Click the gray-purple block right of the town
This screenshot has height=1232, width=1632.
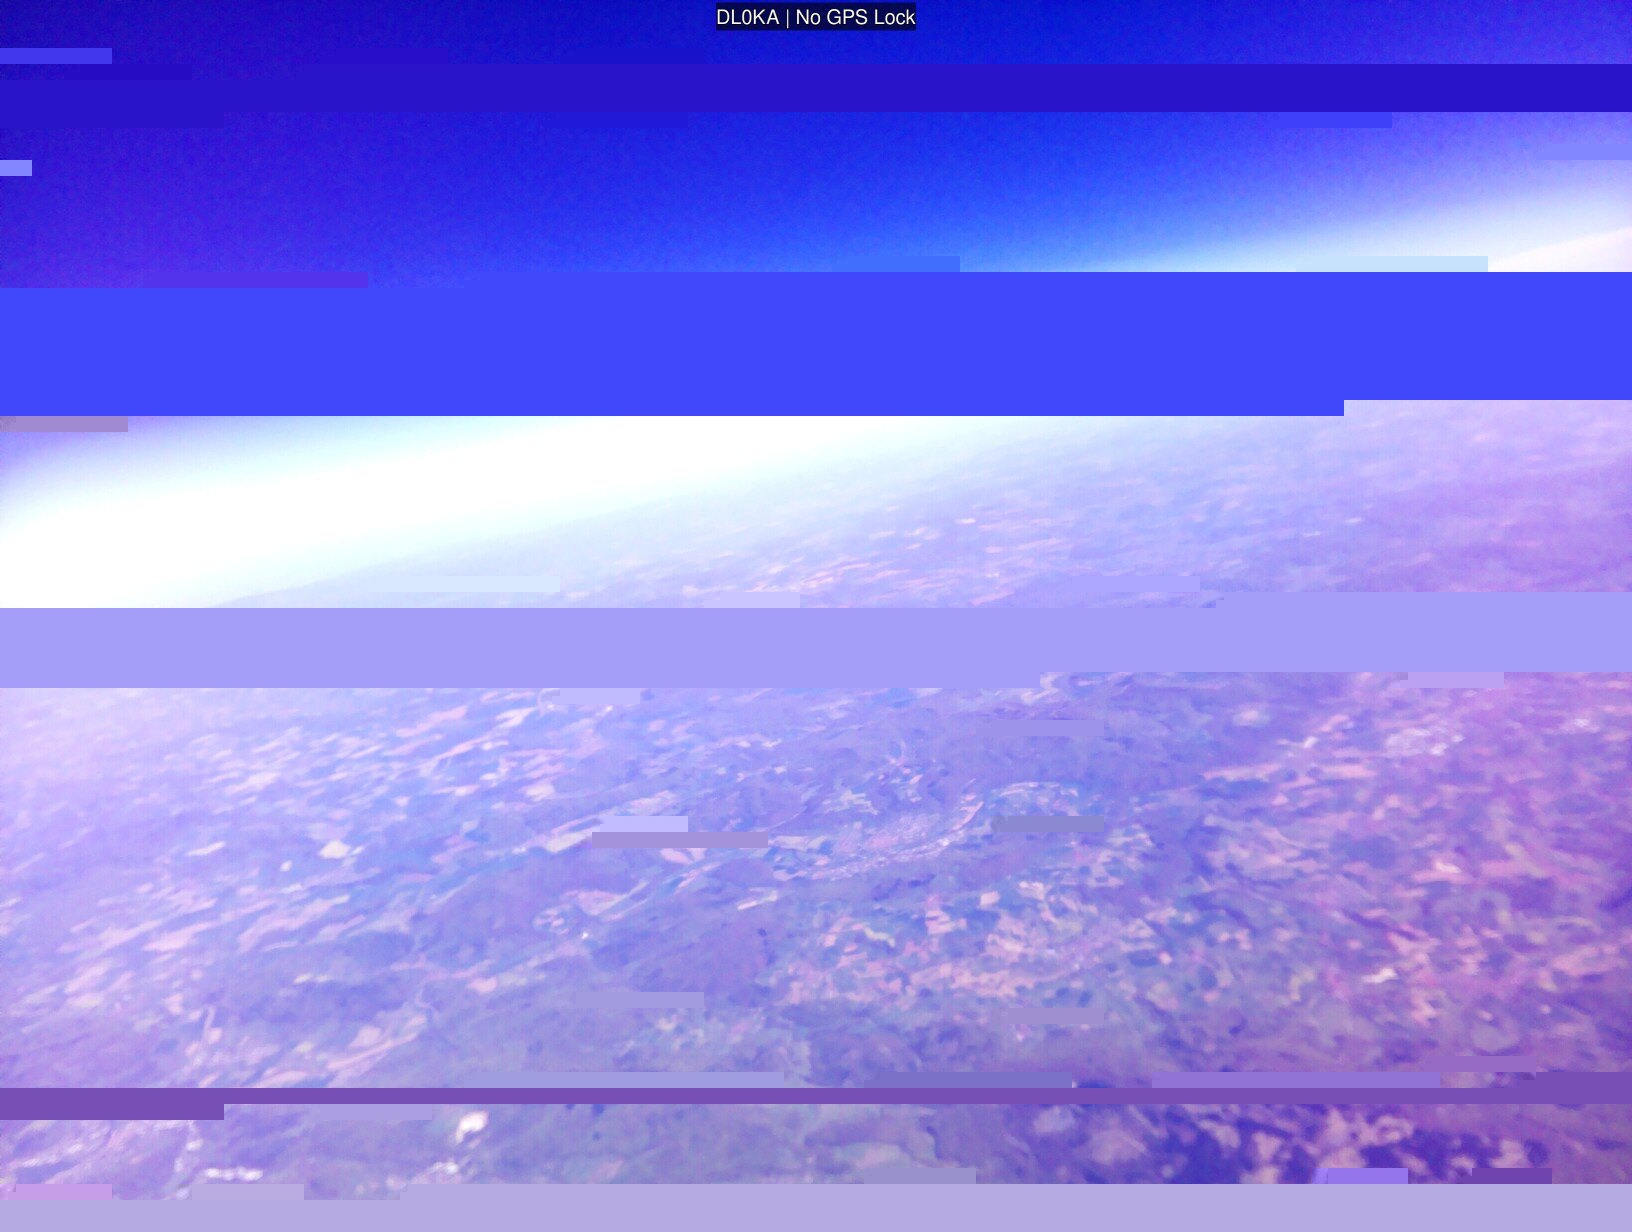click(1048, 824)
